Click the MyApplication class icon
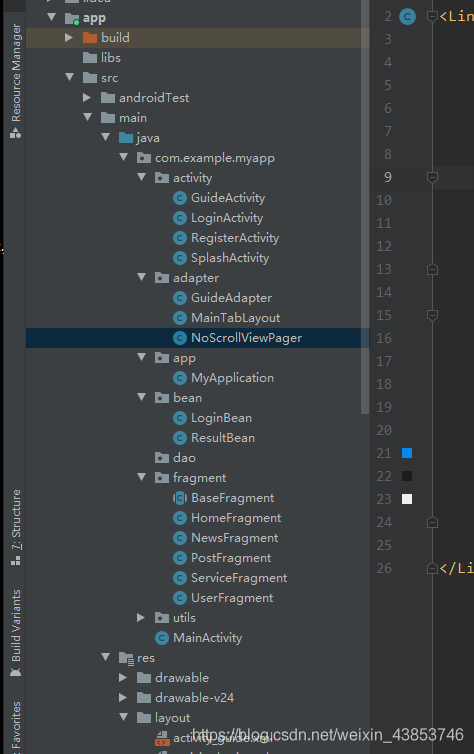This screenshot has height=754, width=474. [180, 378]
